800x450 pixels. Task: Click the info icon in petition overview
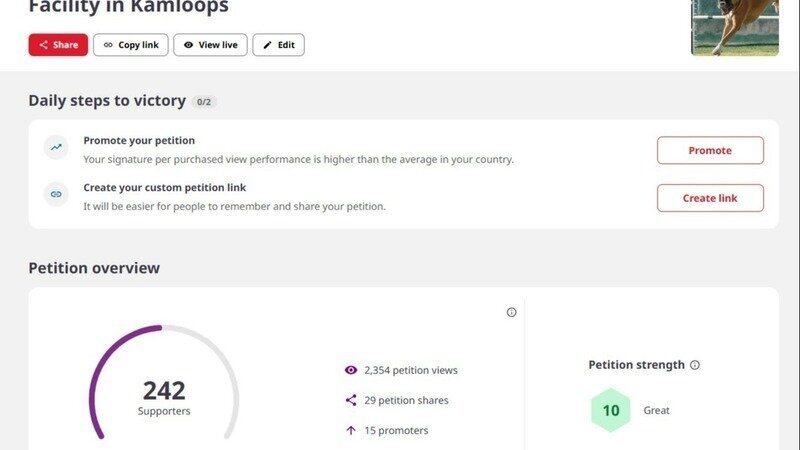pyautogui.click(x=512, y=312)
